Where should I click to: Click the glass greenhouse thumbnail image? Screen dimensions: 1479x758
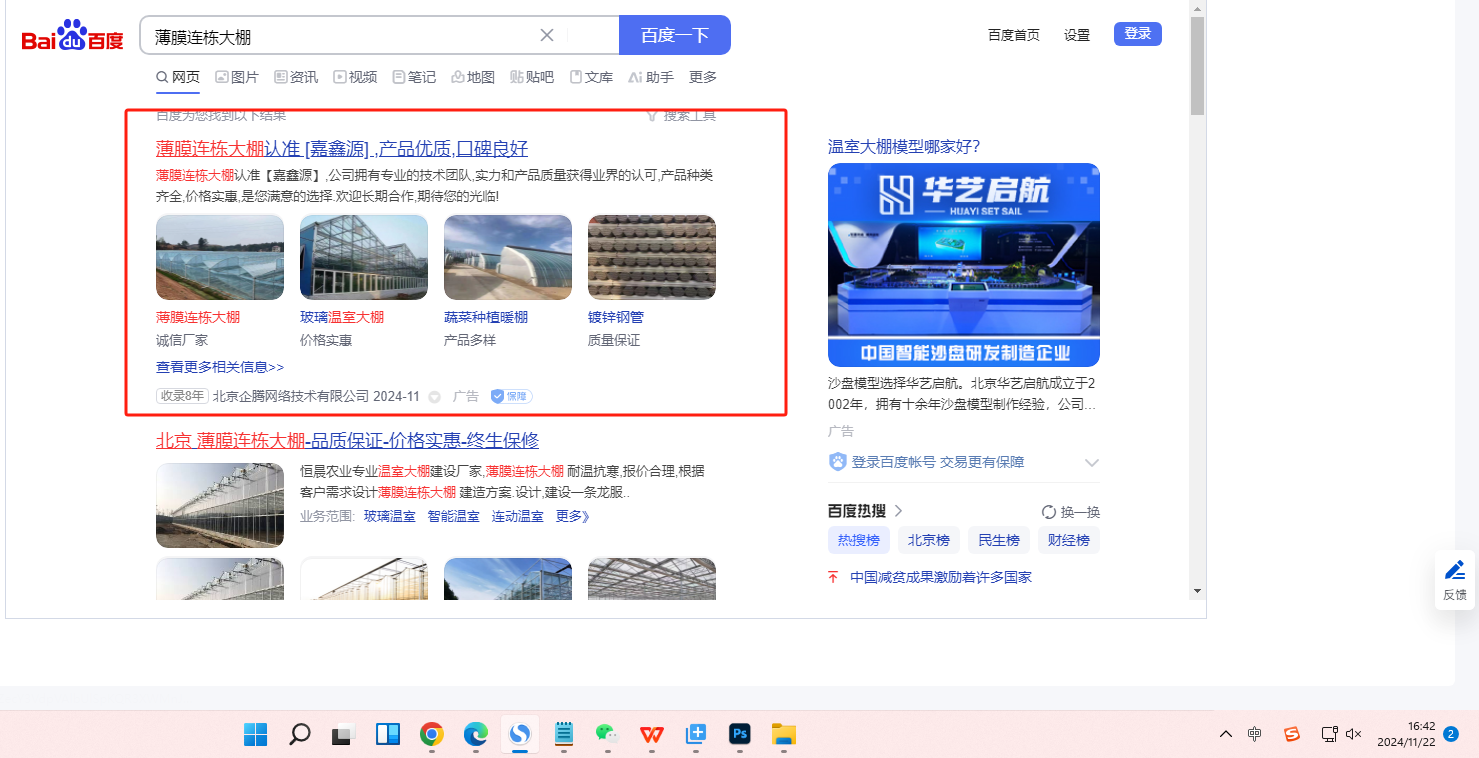click(364, 257)
